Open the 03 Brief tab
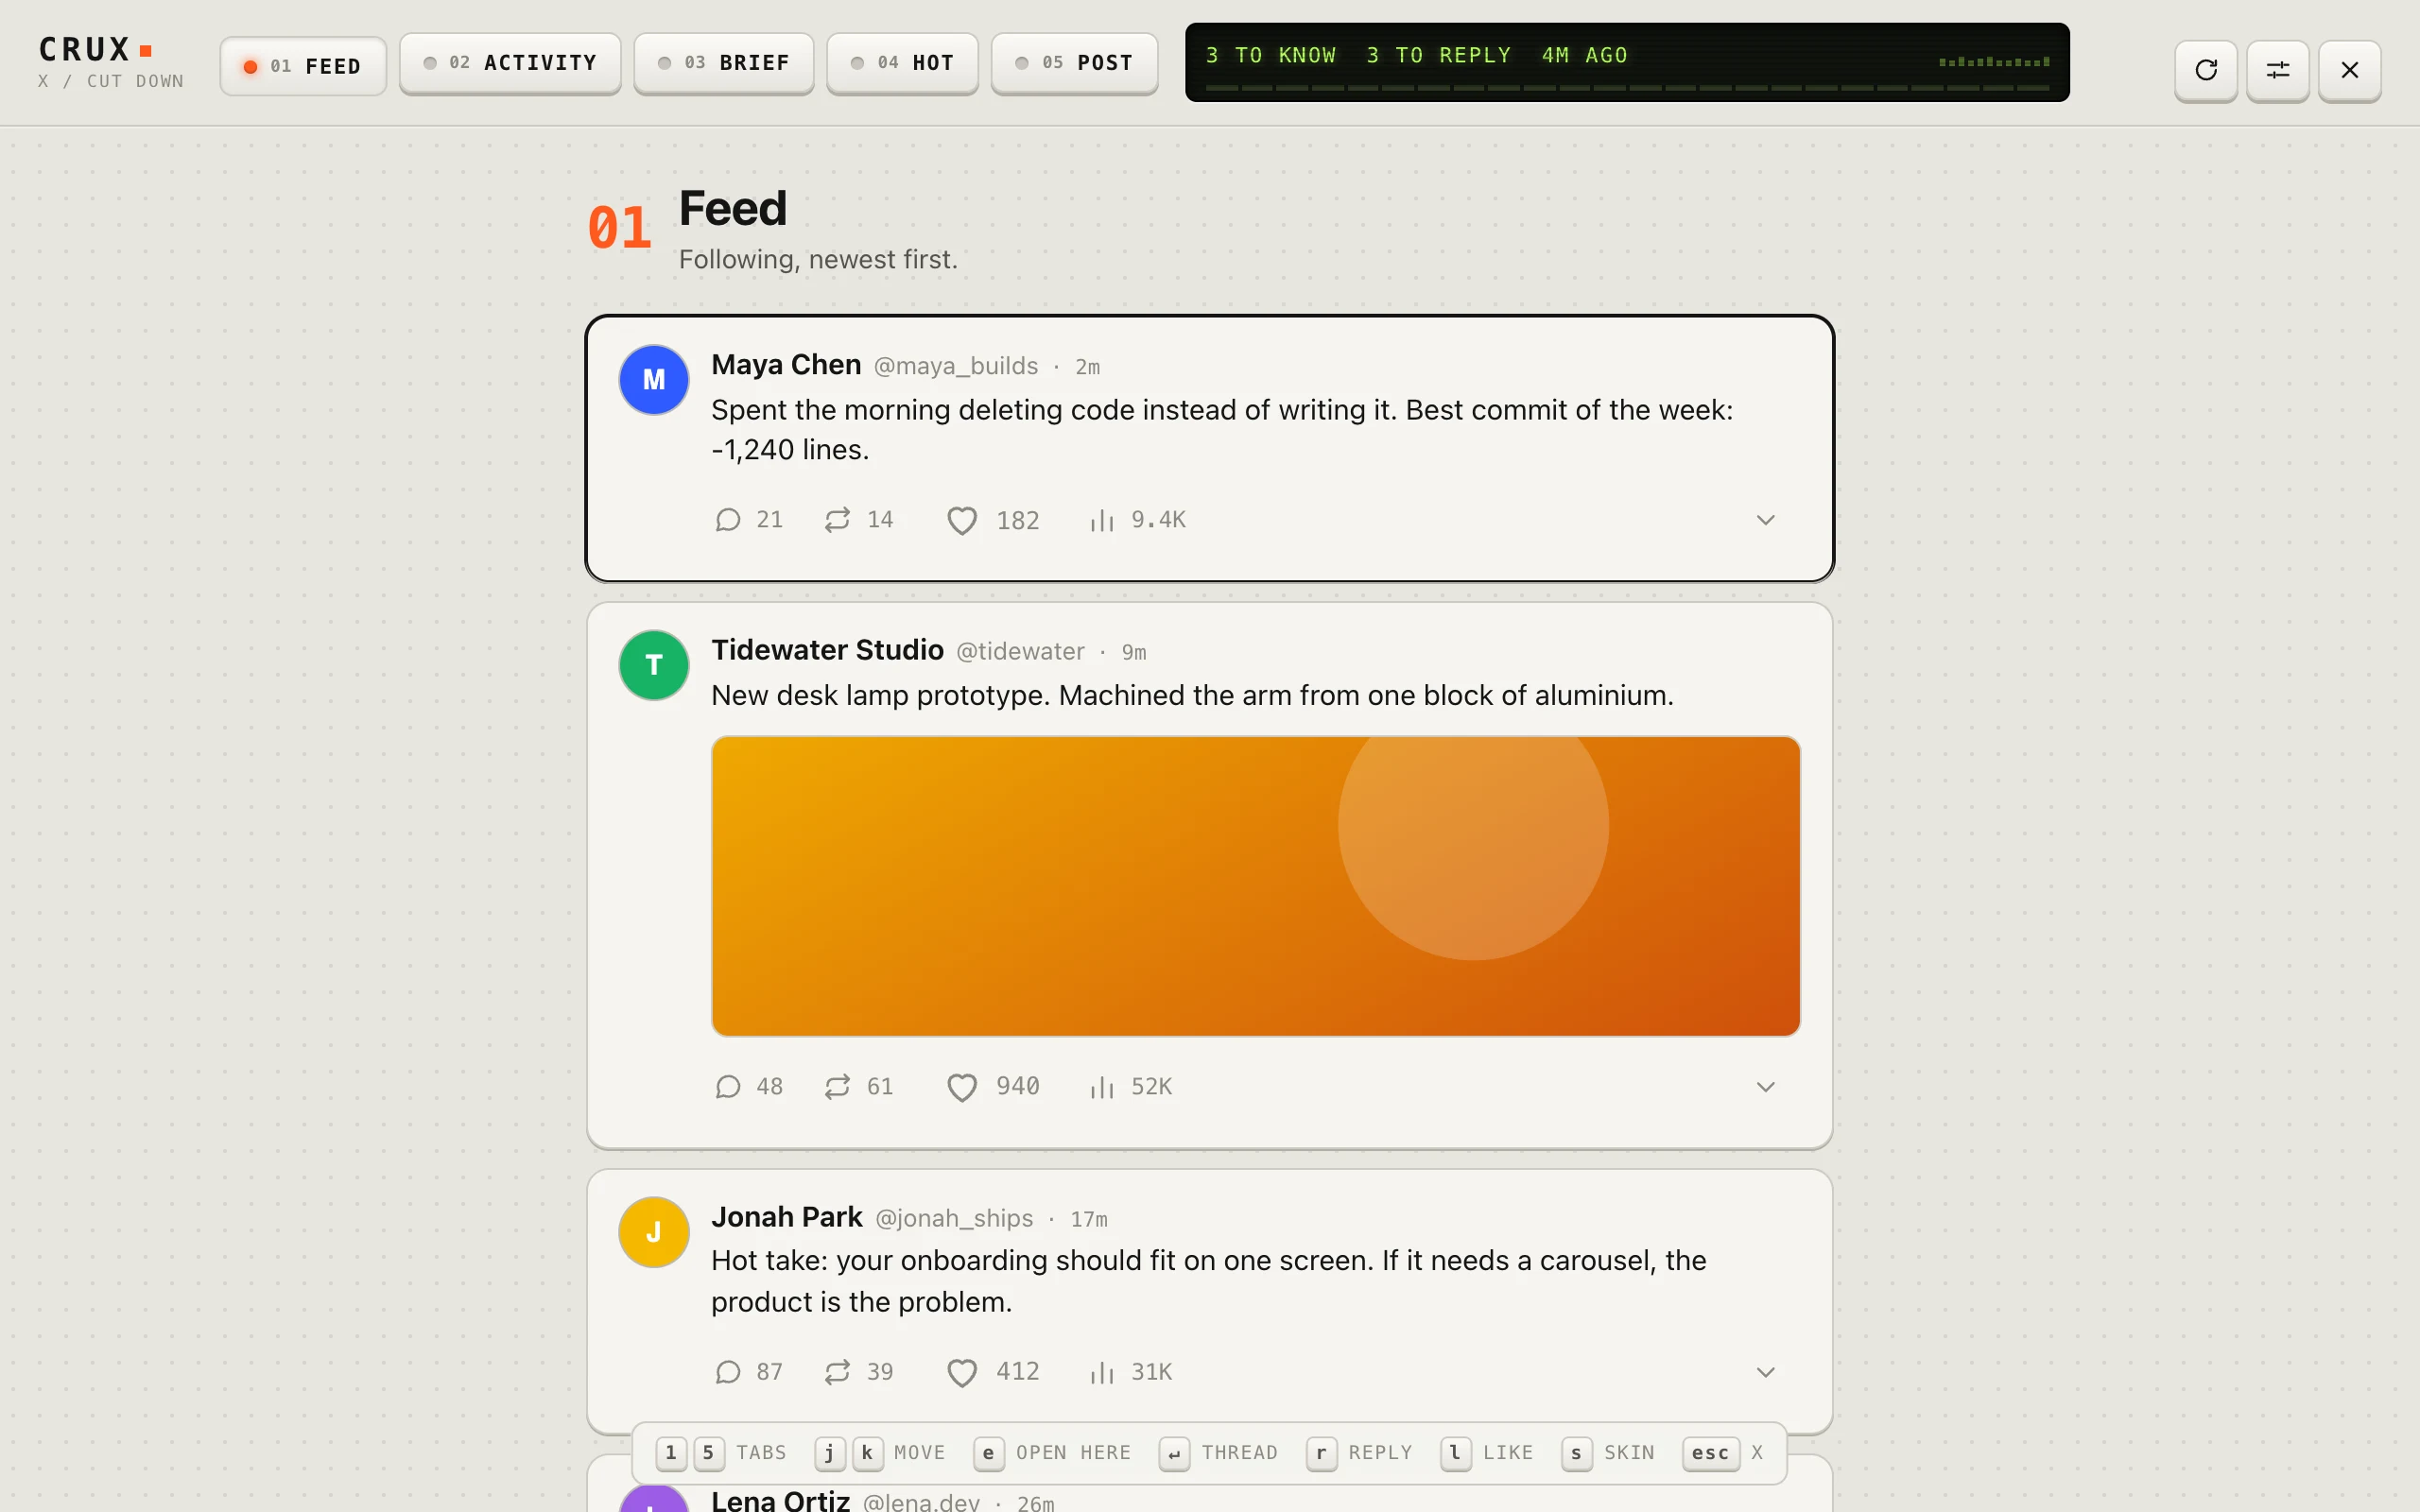Viewport: 2420px width, 1512px height. coord(724,63)
